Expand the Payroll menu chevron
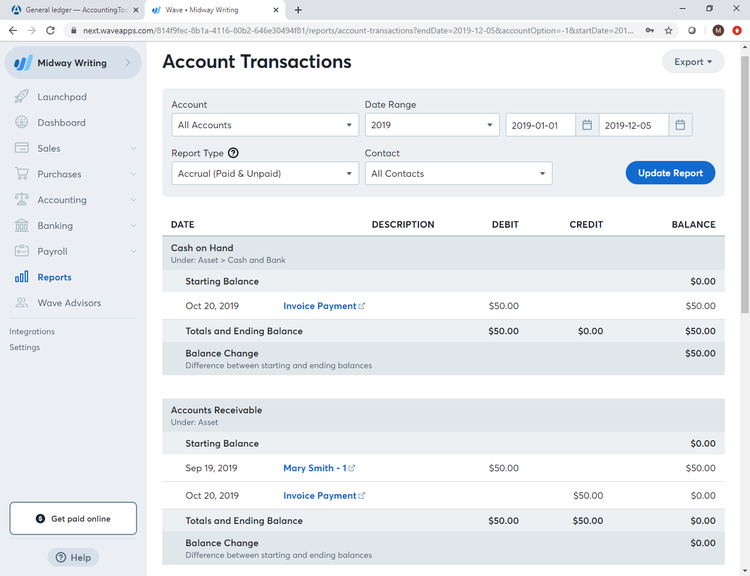 (133, 251)
